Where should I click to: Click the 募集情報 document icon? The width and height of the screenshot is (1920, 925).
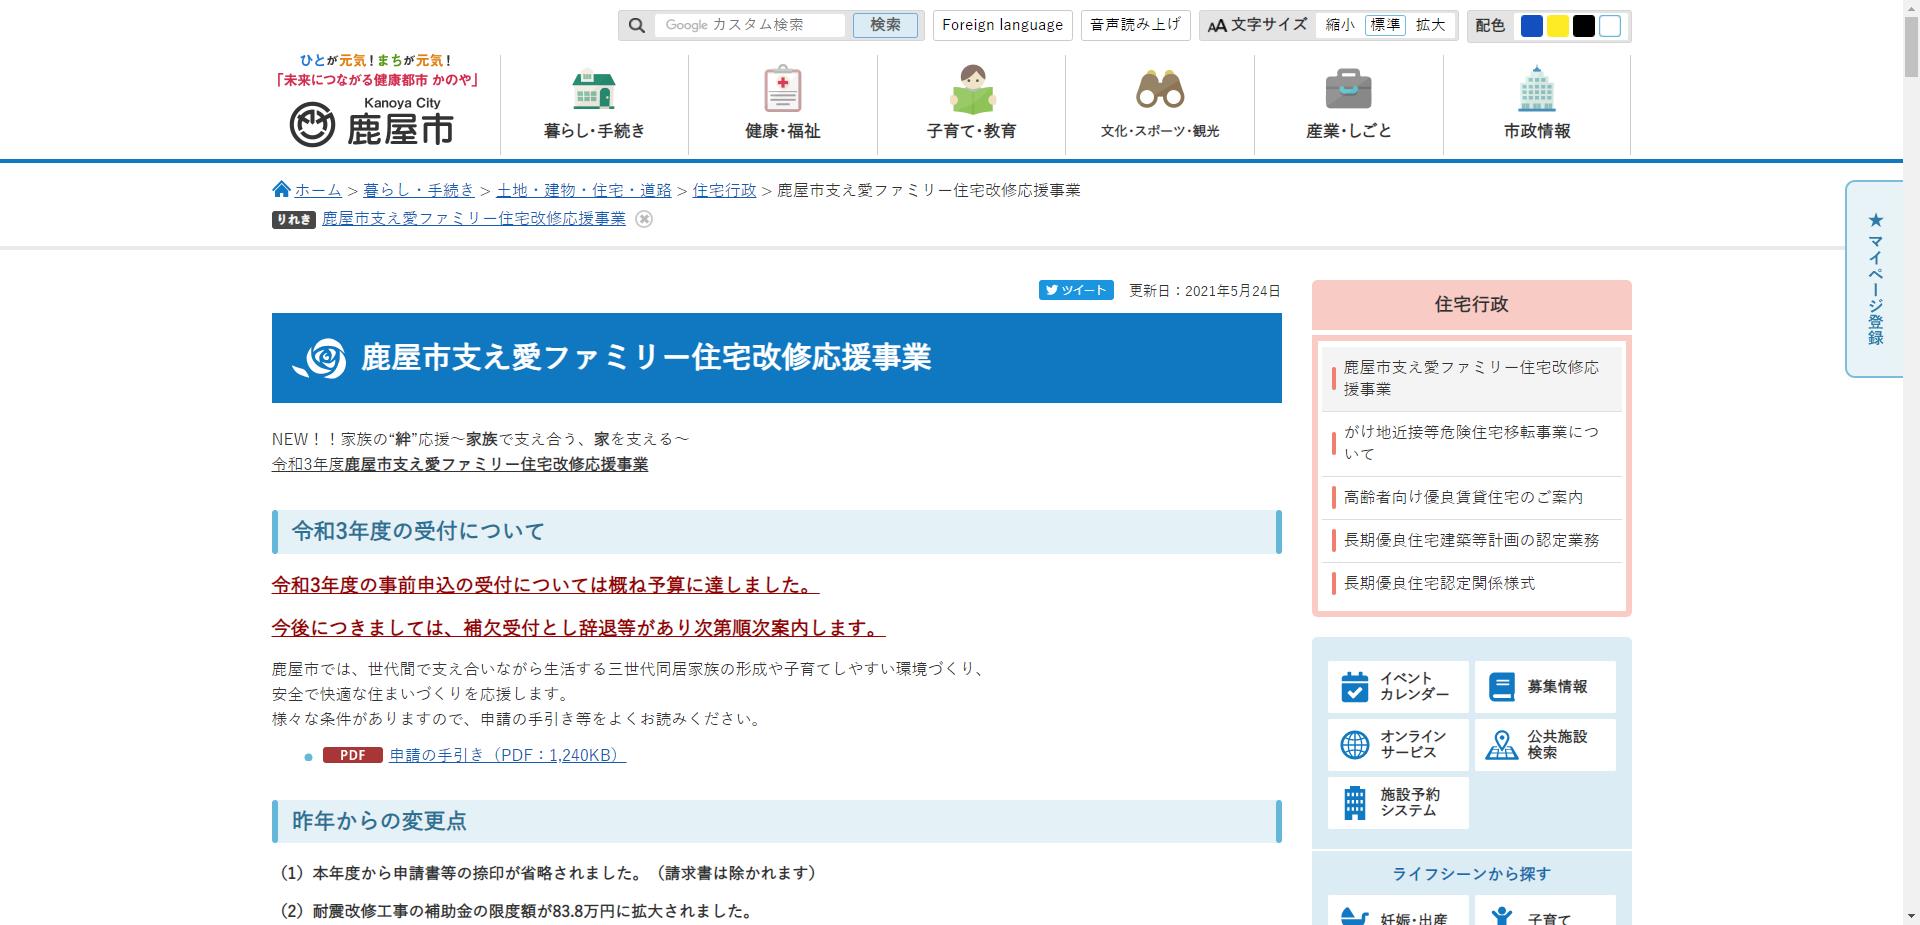click(1500, 684)
